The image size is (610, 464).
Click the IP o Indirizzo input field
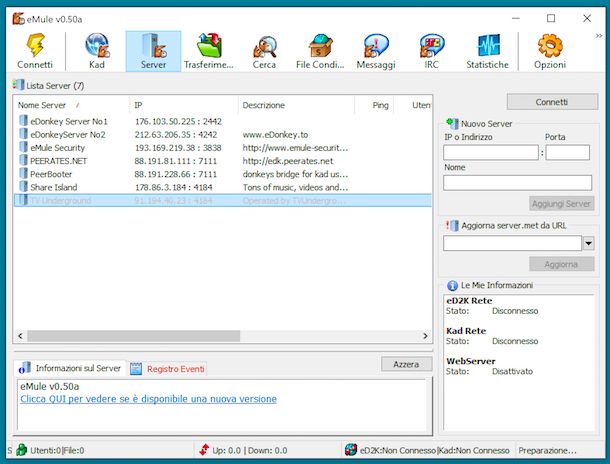tap(491, 152)
